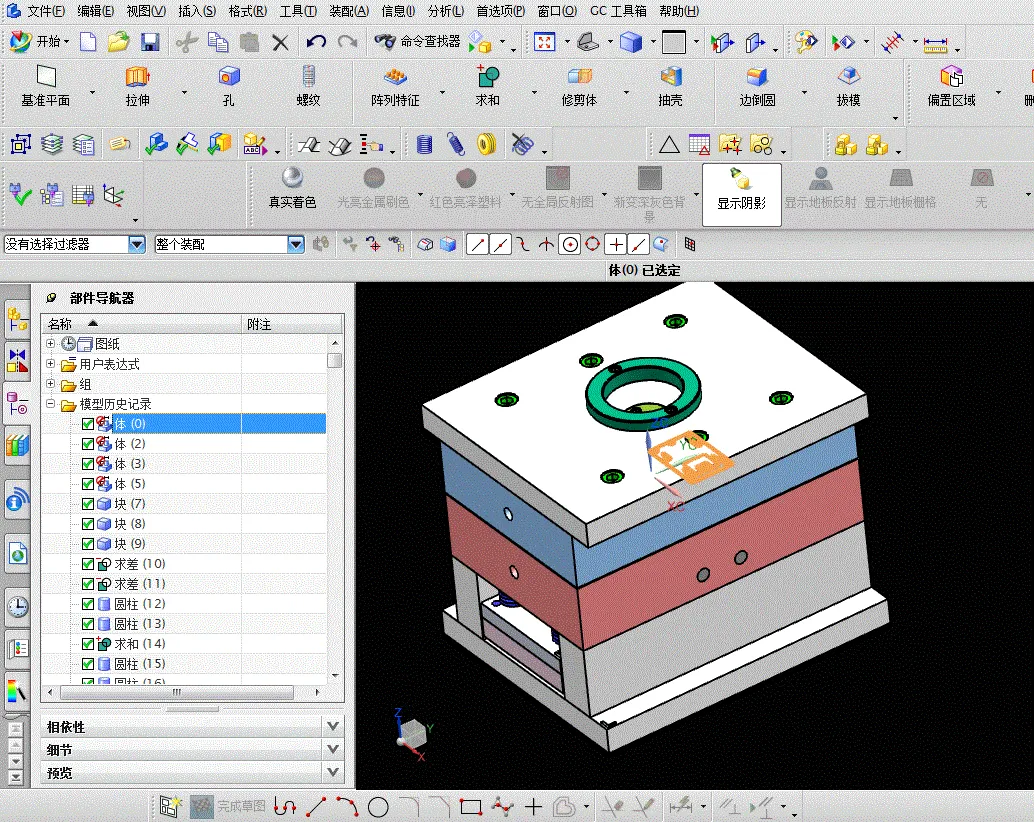Toggle the 块 (9) feature checkbox
Image resolution: width=1034 pixels, height=822 pixels.
click(88, 544)
